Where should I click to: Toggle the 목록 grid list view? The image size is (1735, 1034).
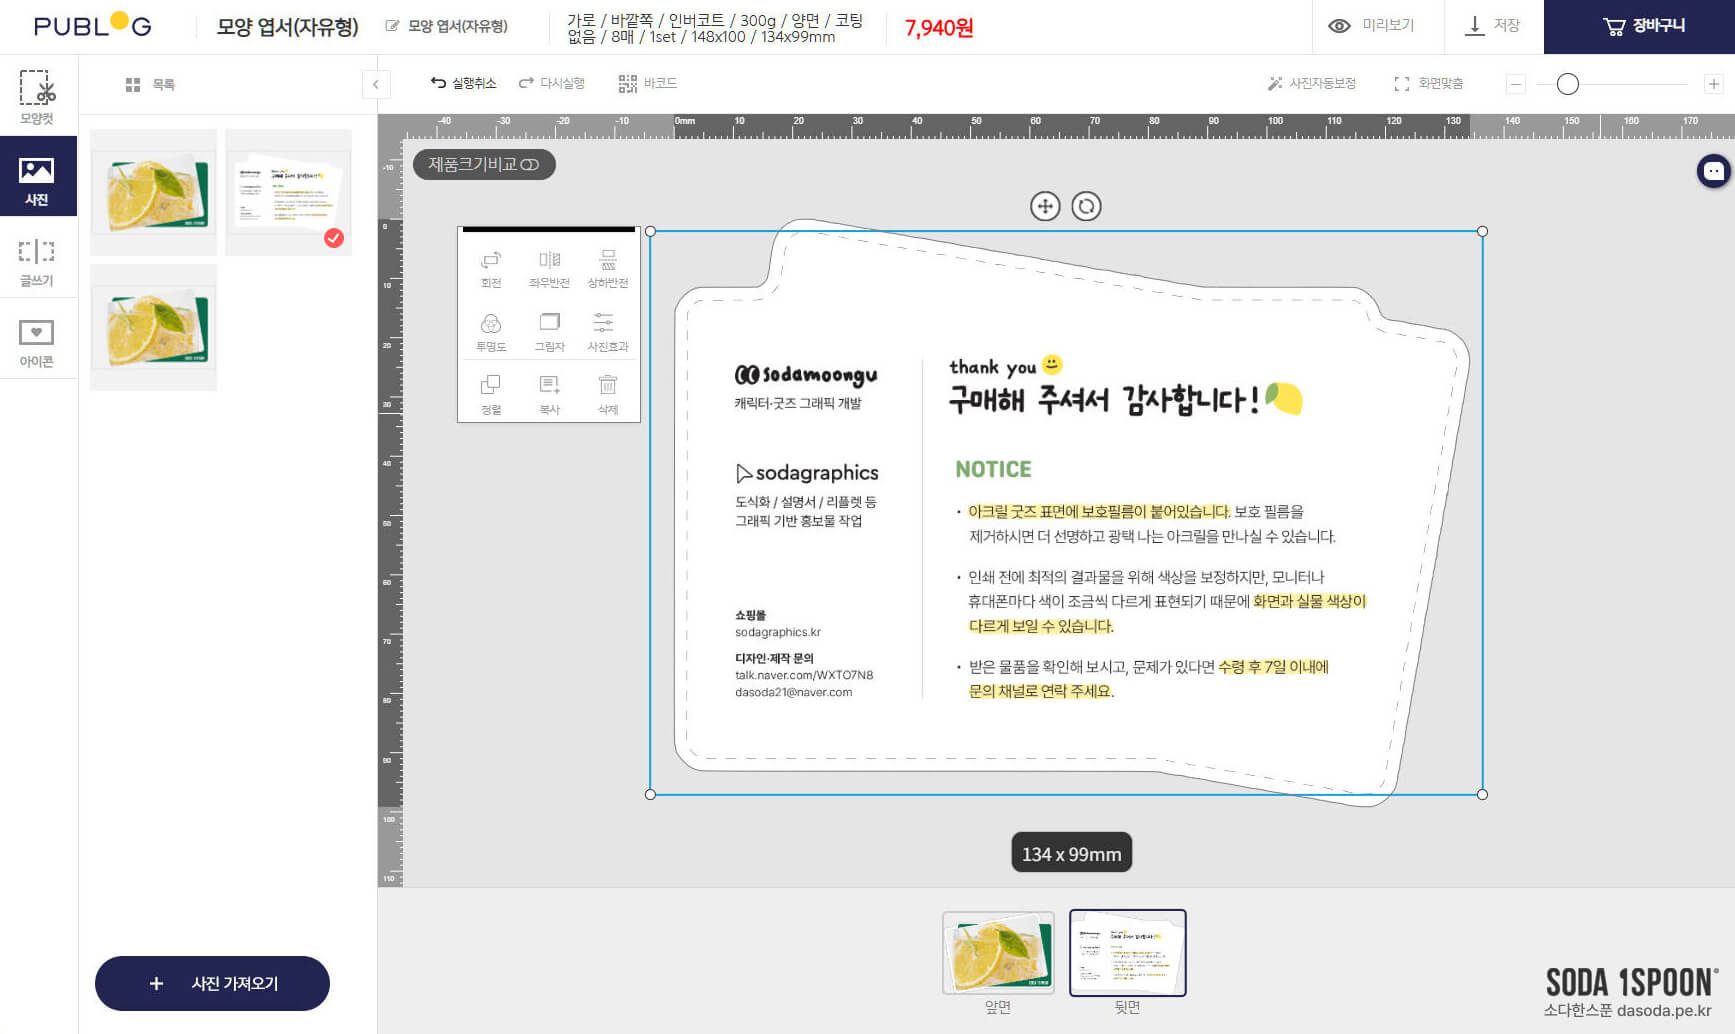[150, 85]
